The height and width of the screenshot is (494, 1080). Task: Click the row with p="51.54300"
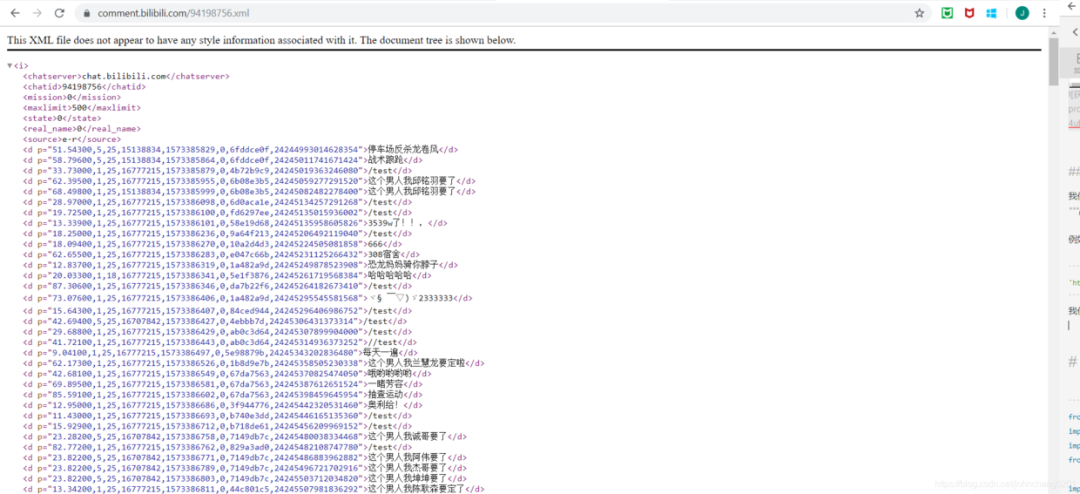coord(240,149)
